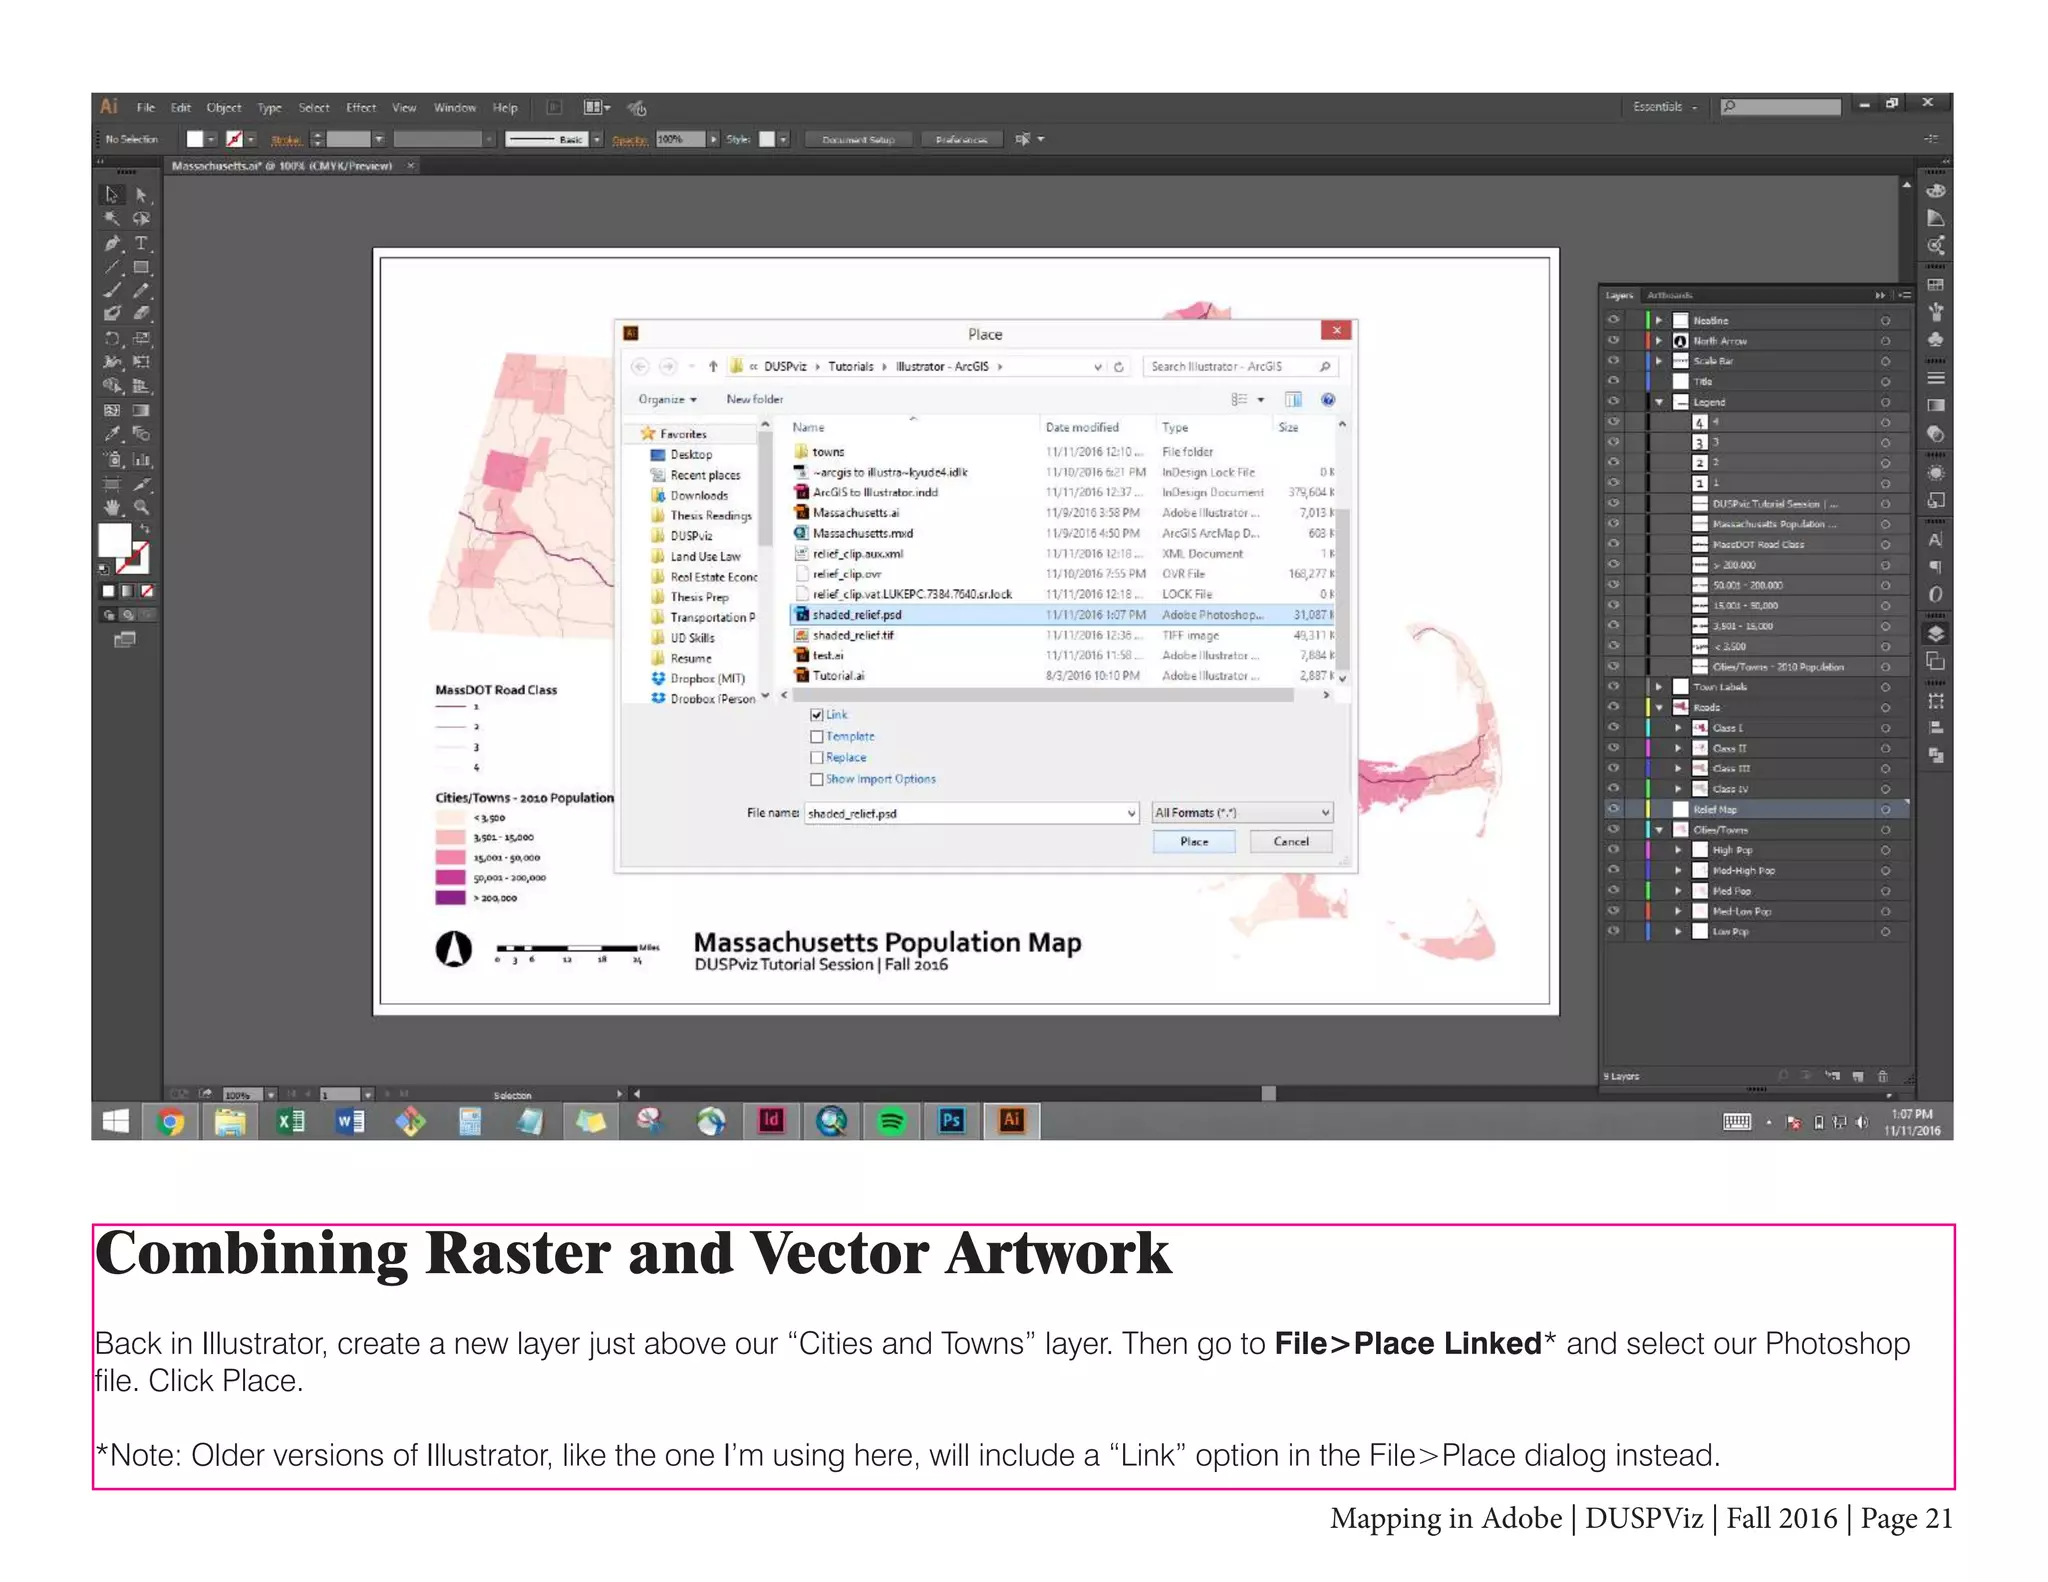The width and height of the screenshot is (2048, 1582).
Task: Check Show Import Options checkbox
Action: pyautogui.click(x=817, y=780)
